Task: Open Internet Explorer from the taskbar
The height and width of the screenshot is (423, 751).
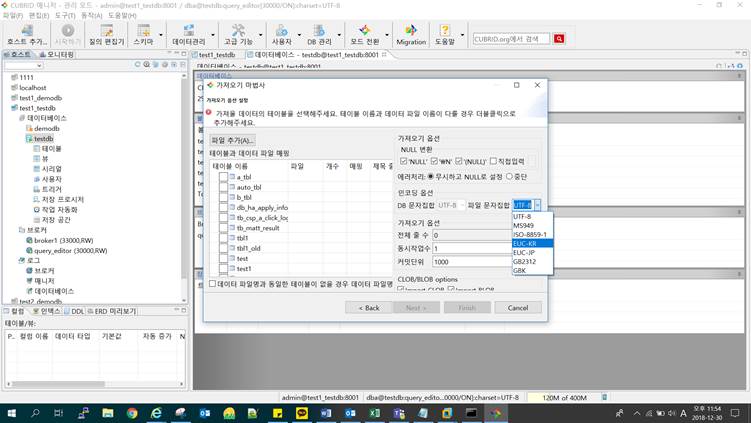Action: click(x=157, y=413)
